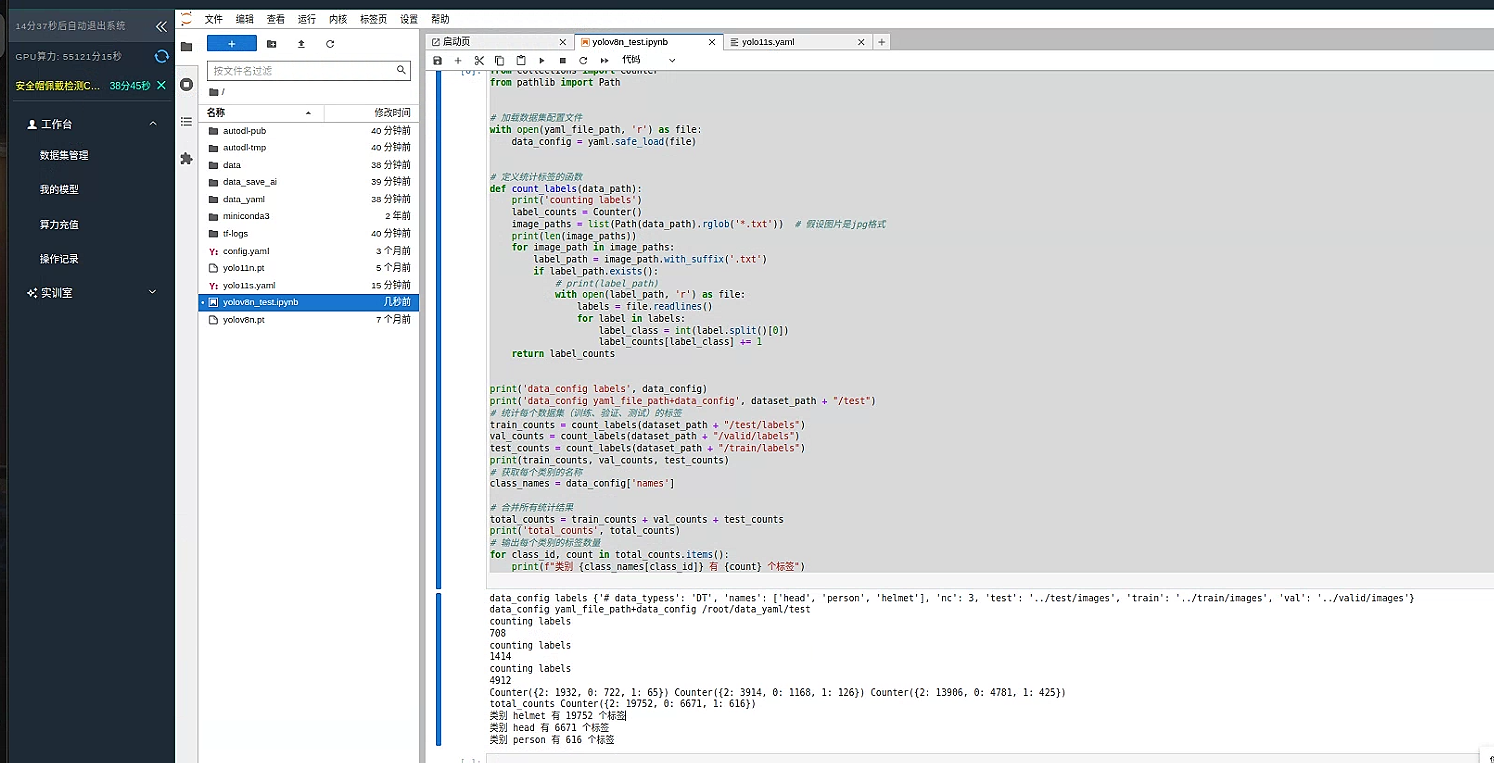Screen dimensions: 1494x763
Task: Cut the selected cell with scissors
Action: (479, 60)
